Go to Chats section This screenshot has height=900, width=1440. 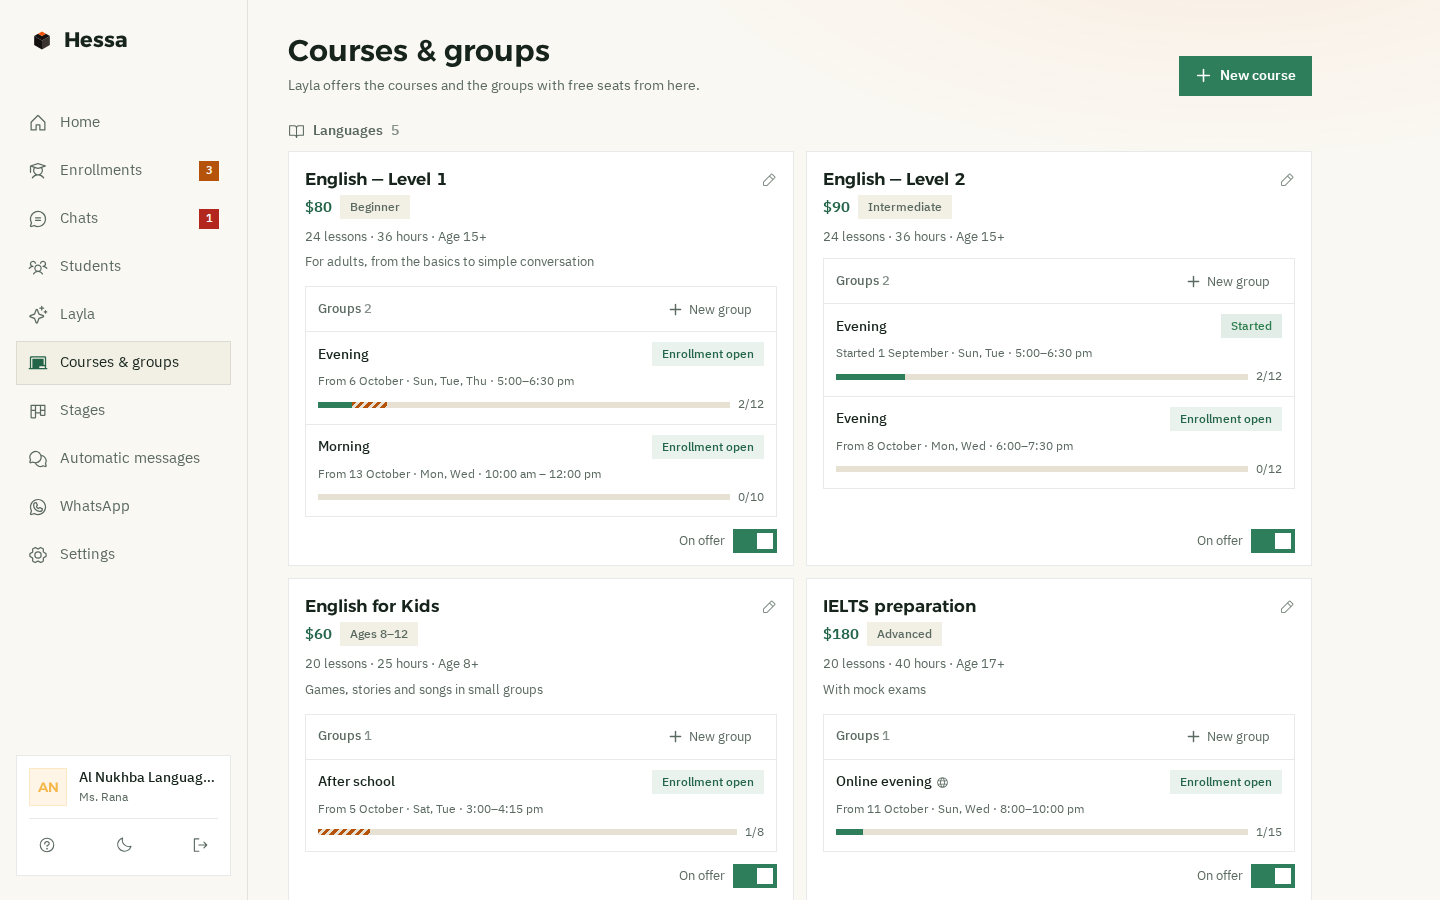click(x=123, y=218)
